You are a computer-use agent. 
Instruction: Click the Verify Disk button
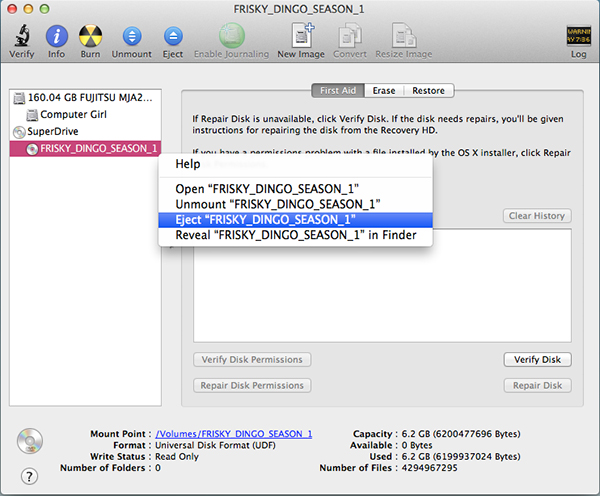click(x=537, y=360)
